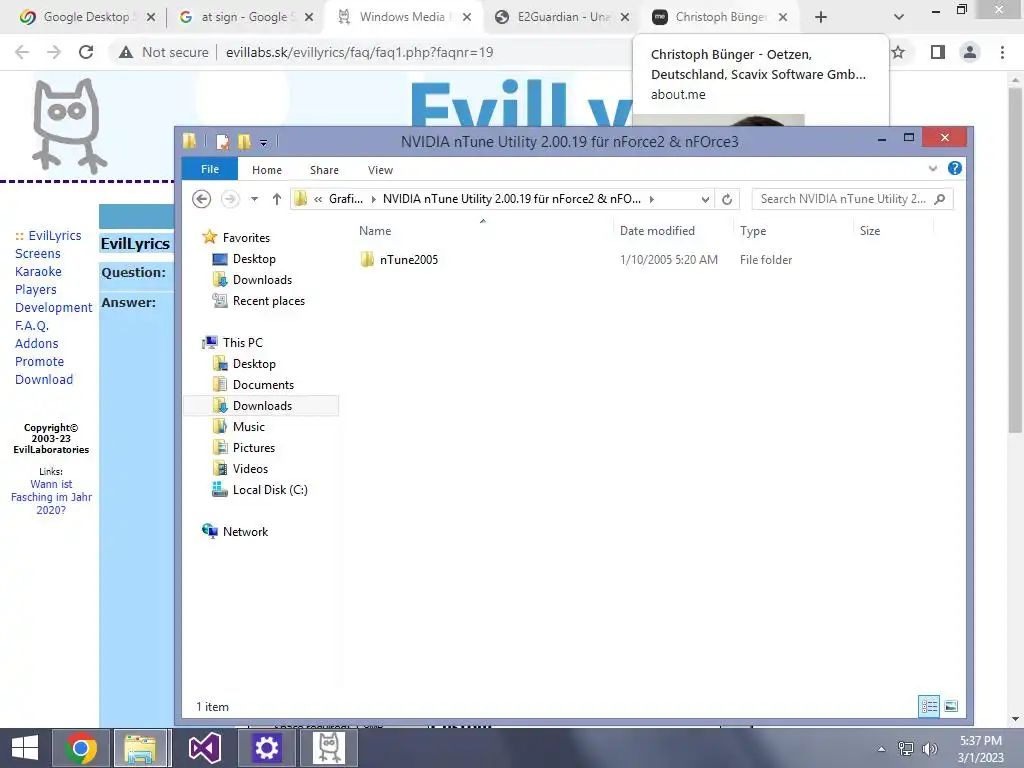Open Explorer help via question mark icon

955,168
